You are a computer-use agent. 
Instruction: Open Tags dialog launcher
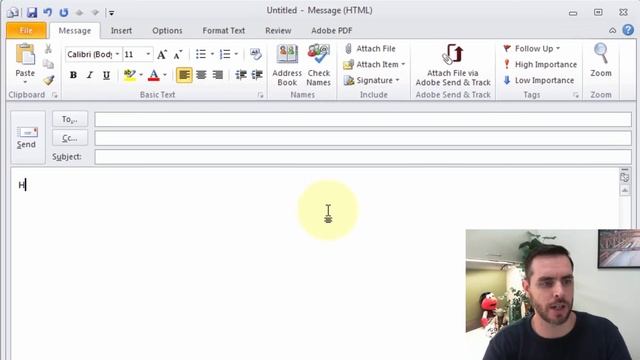(576, 95)
